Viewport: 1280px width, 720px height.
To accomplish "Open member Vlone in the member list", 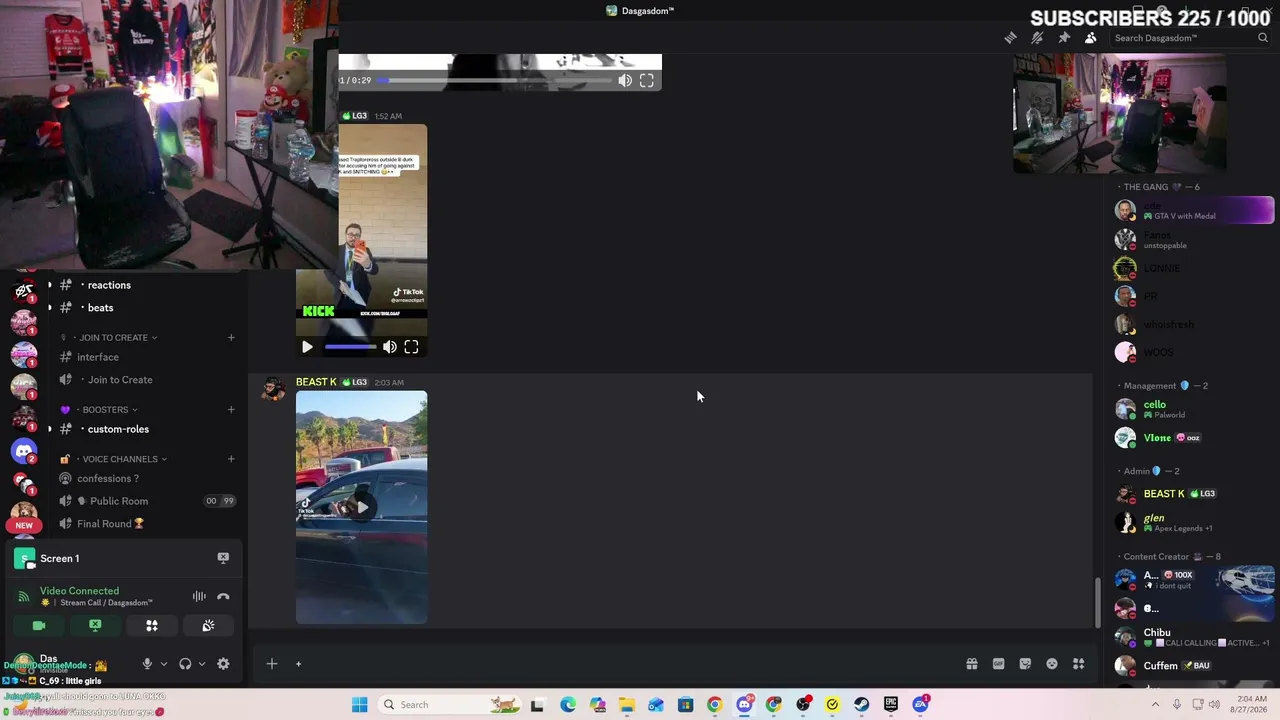I will tap(1195, 437).
